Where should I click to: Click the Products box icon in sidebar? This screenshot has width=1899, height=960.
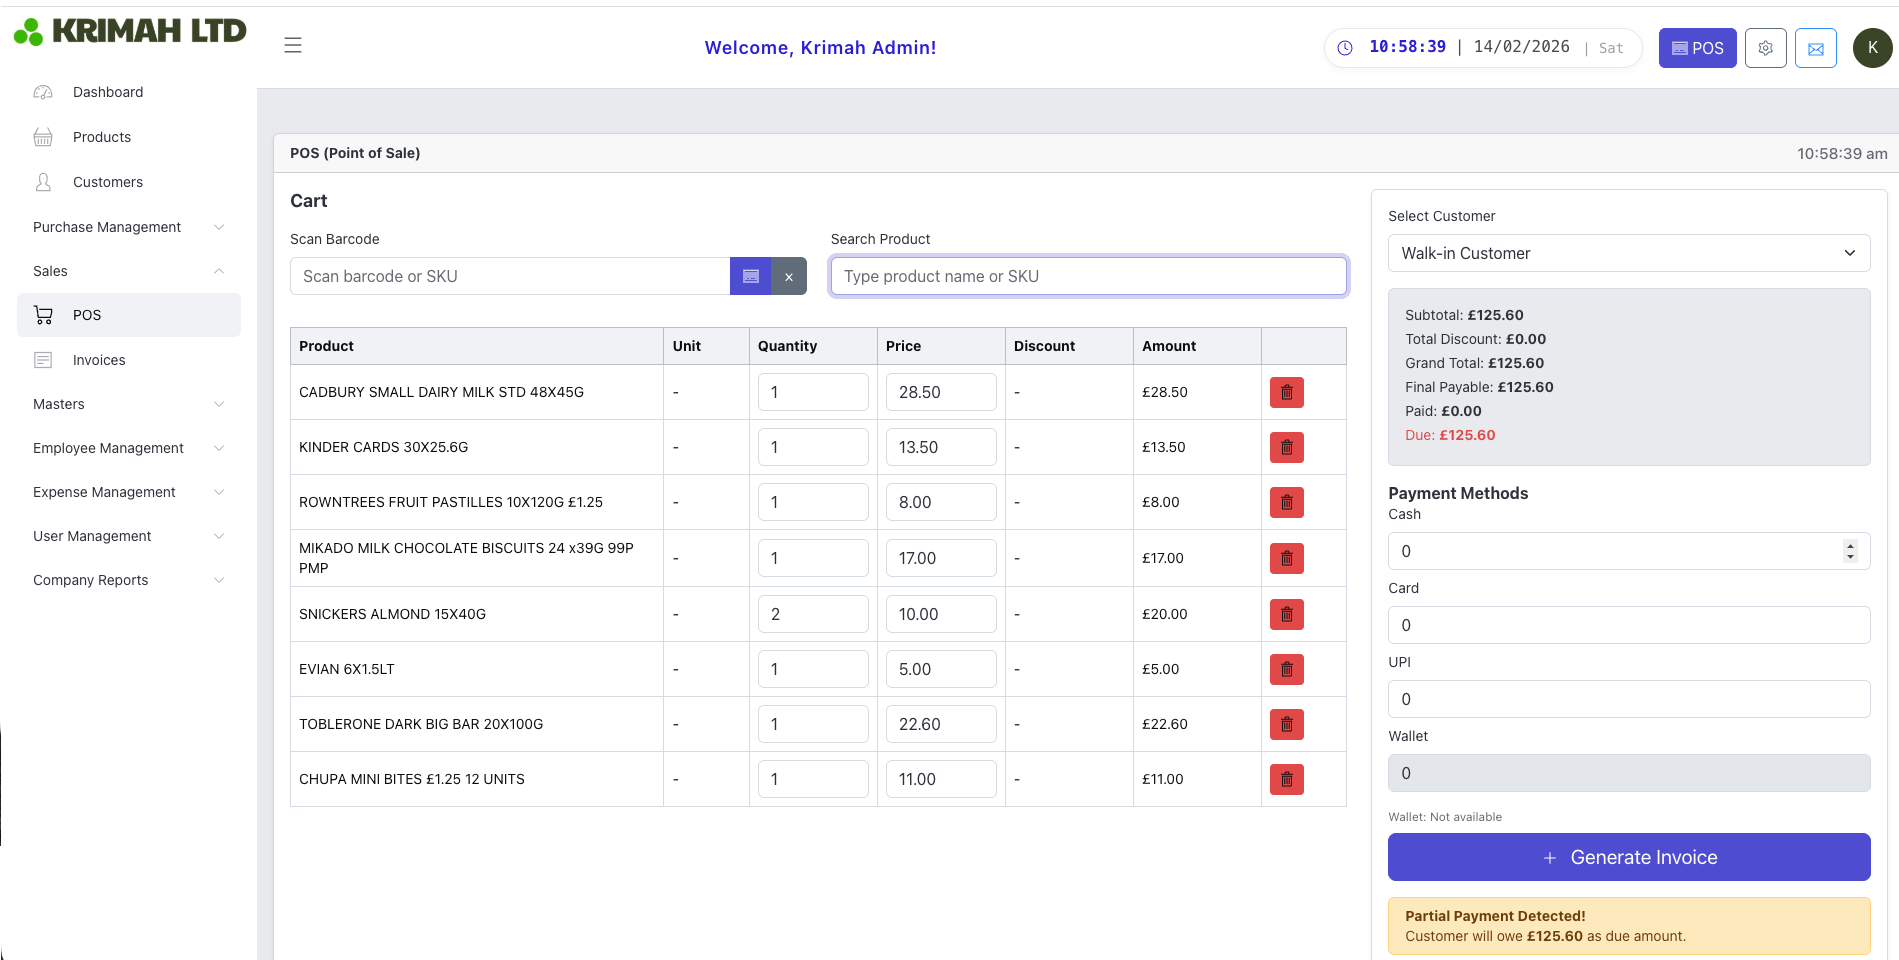tap(43, 137)
